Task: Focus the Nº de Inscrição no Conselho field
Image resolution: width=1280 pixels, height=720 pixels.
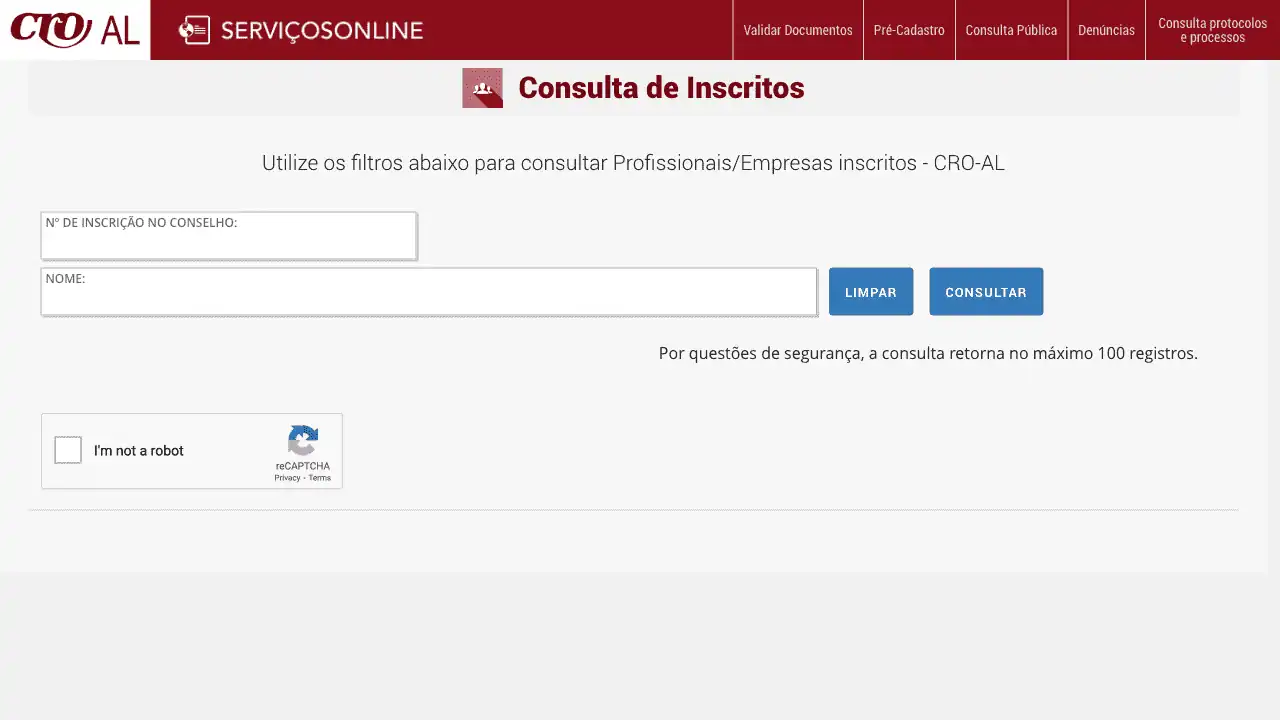Action: tap(228, 240)
